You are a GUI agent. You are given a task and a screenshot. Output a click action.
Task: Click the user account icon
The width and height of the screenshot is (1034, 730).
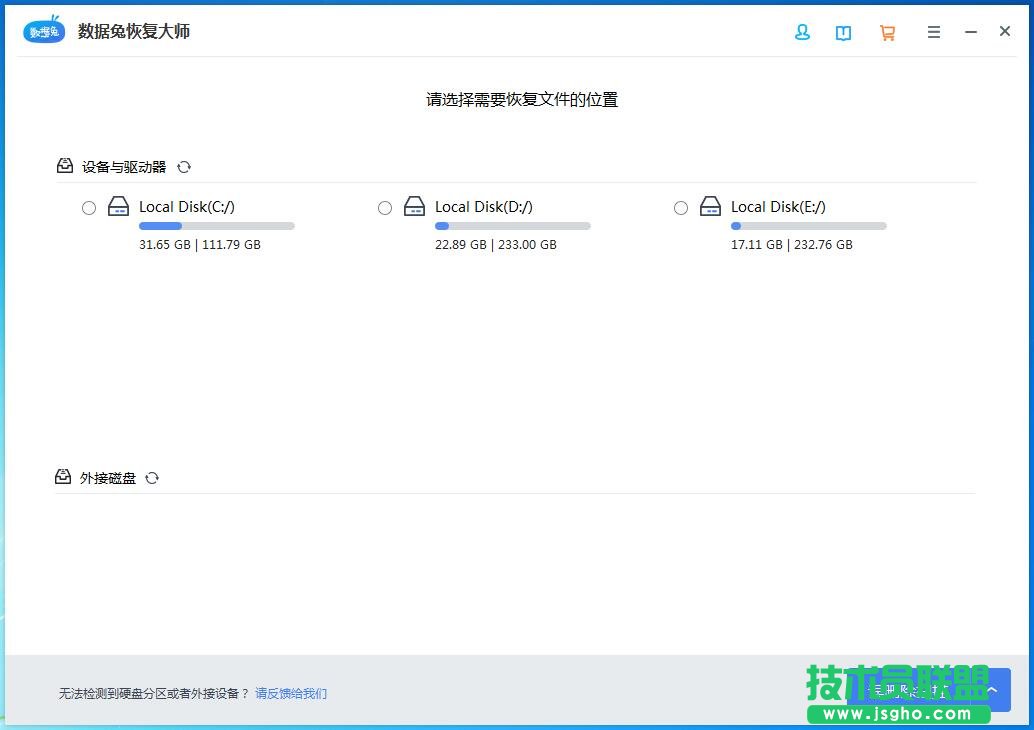[802, 32]
